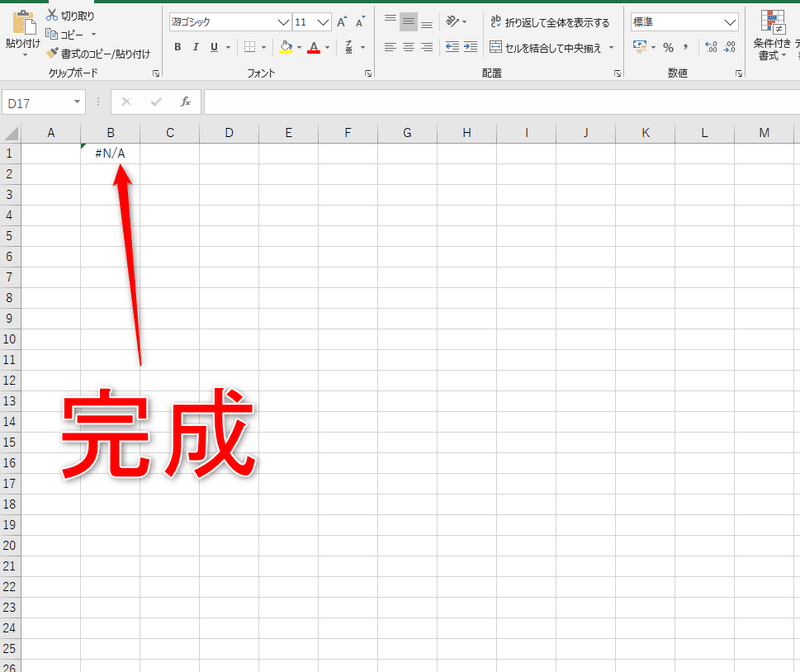
Task: Toggle Bold formatting
Action: coord(178,47)
